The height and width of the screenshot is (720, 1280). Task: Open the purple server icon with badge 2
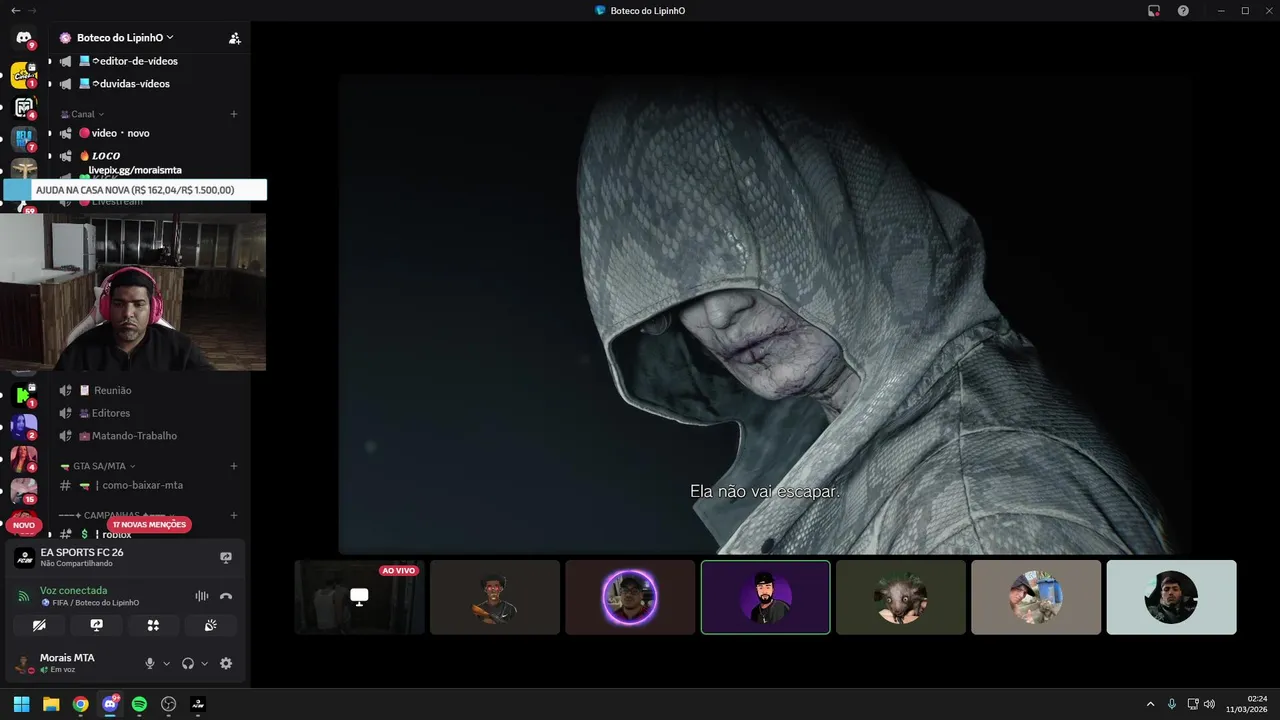click(24, 427)
